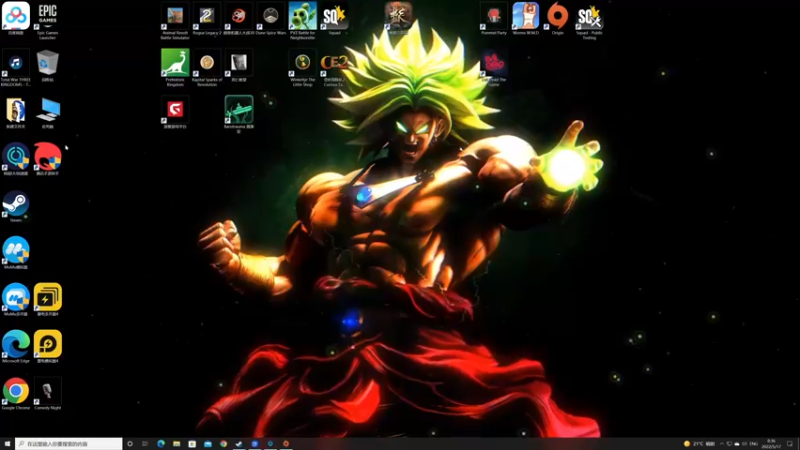Viewport: 800px width, 450px height.
Task: Open Evil Dead The Game shortcut
Action: click(493, 67)
